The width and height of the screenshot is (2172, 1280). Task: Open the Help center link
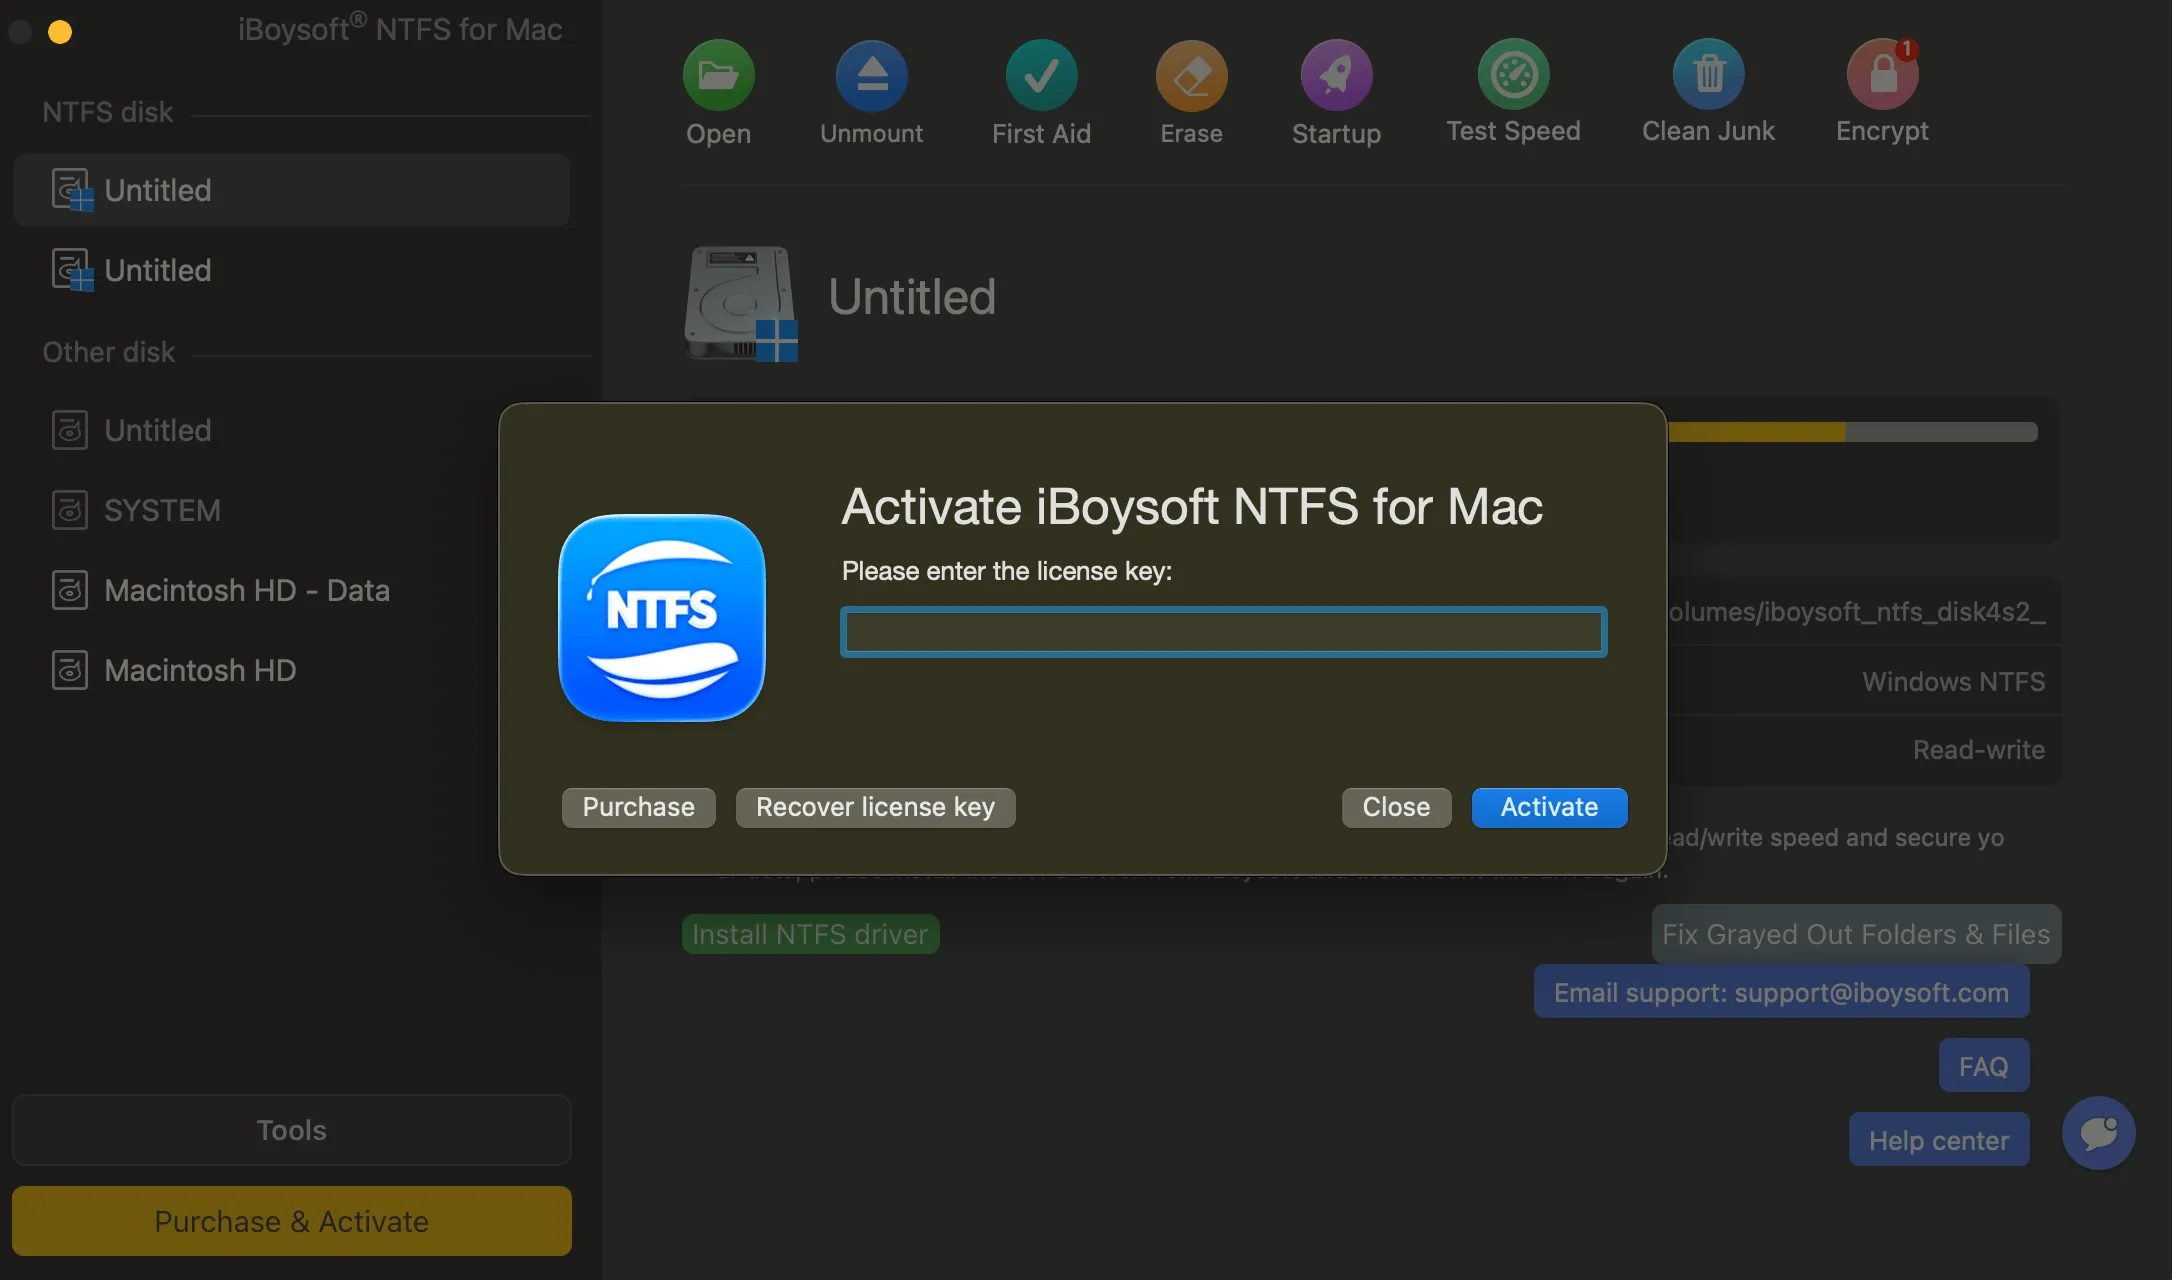click(x=1939, y=1140)
